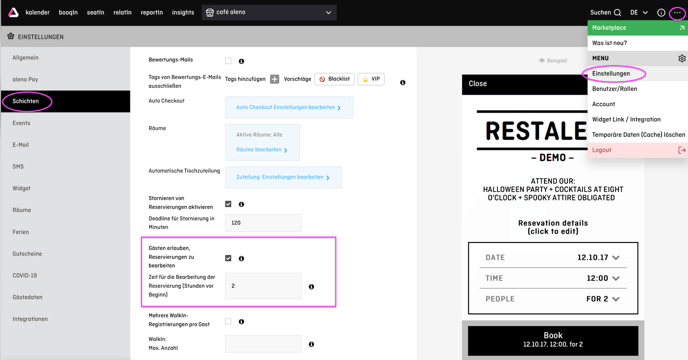Open the café aleno restaurant dropdown
Image resolution: width=688 pixels, height=360 pixels.
point(269,12)
